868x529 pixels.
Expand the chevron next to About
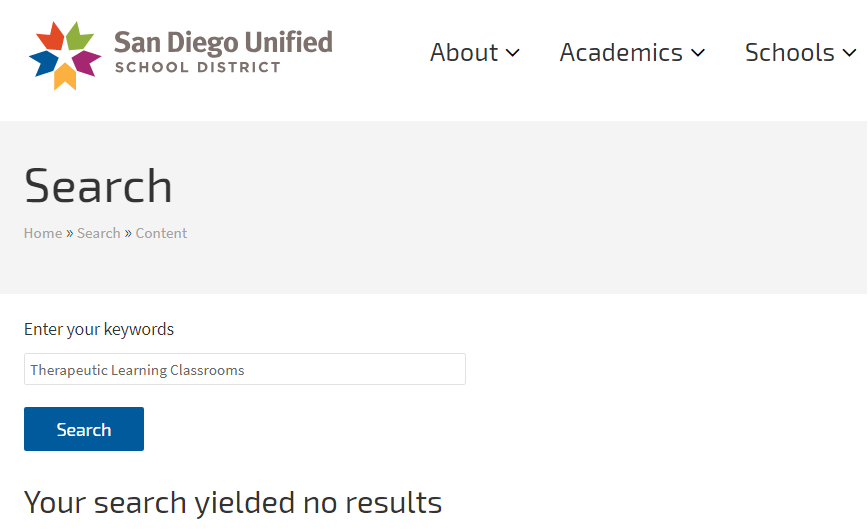[513, 53]
